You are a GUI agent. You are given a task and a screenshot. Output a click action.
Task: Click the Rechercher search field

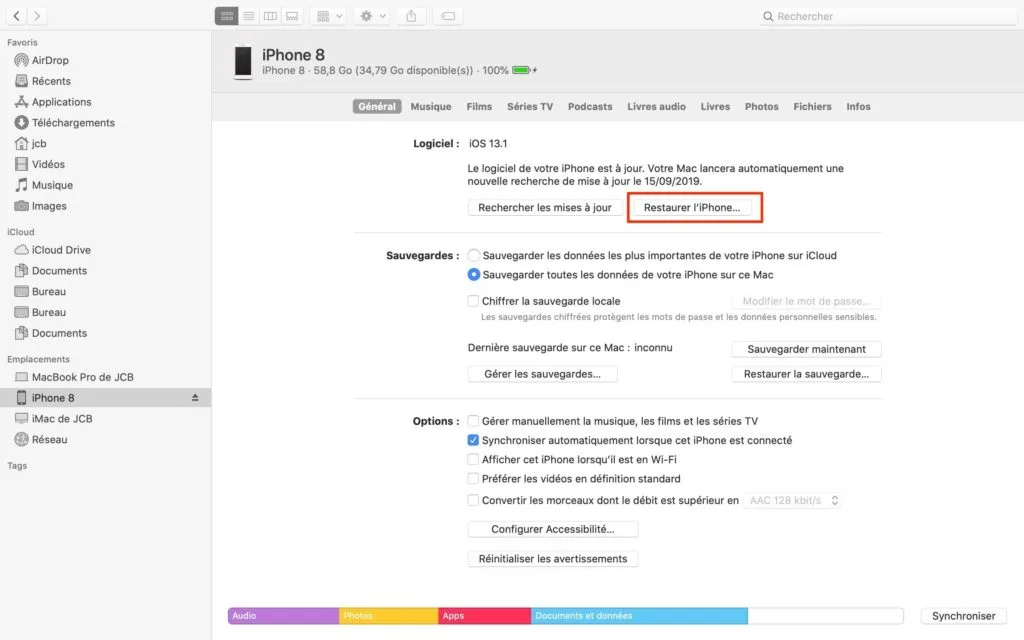click(885, 16)
